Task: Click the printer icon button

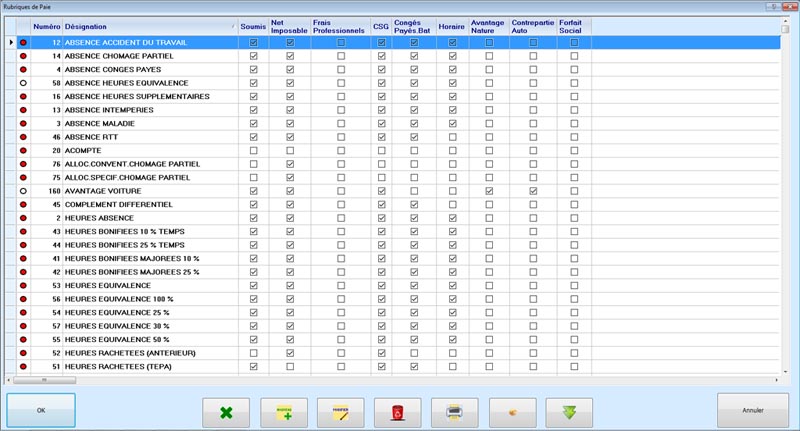Action: [x=455, y=411]
